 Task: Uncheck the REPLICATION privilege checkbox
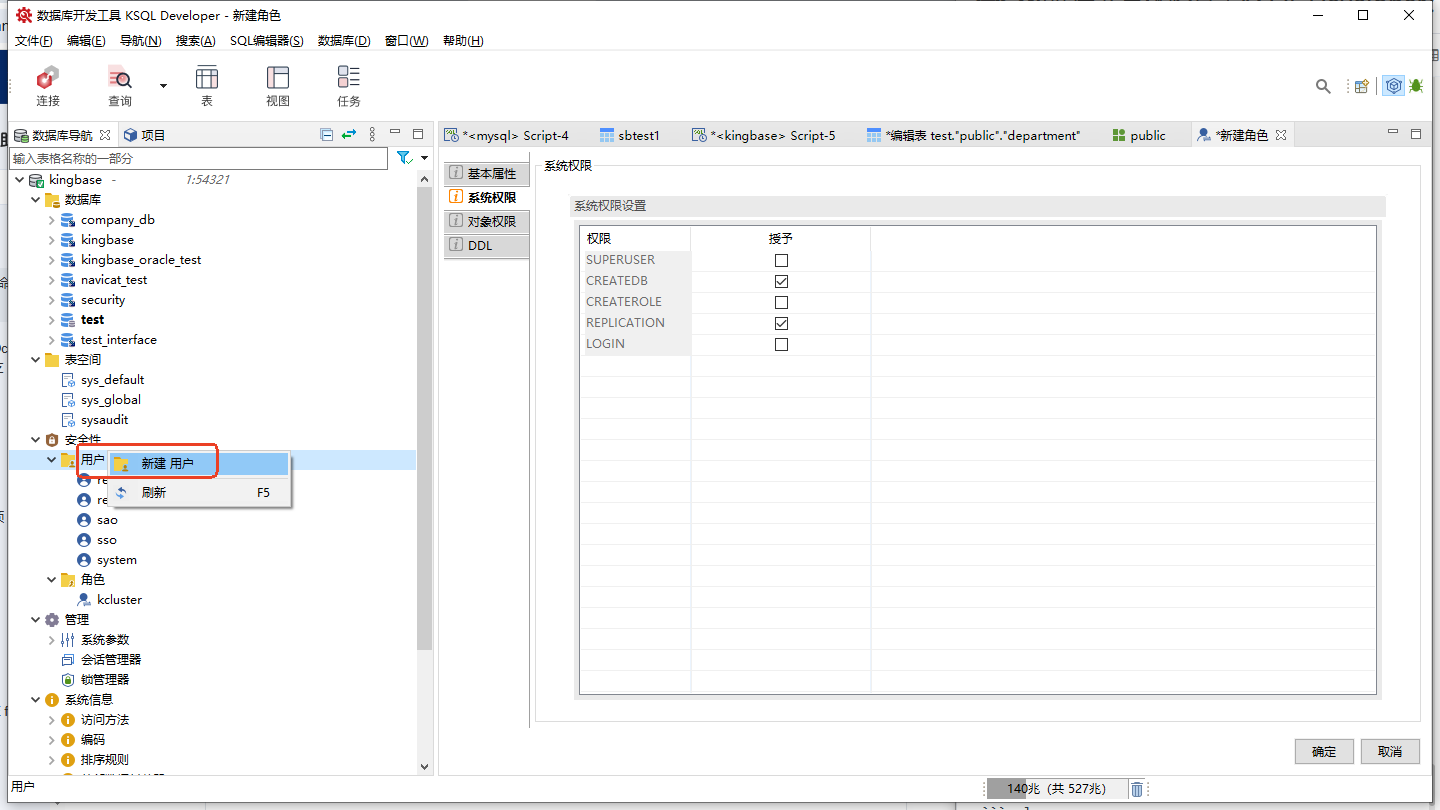coord(781,324)
